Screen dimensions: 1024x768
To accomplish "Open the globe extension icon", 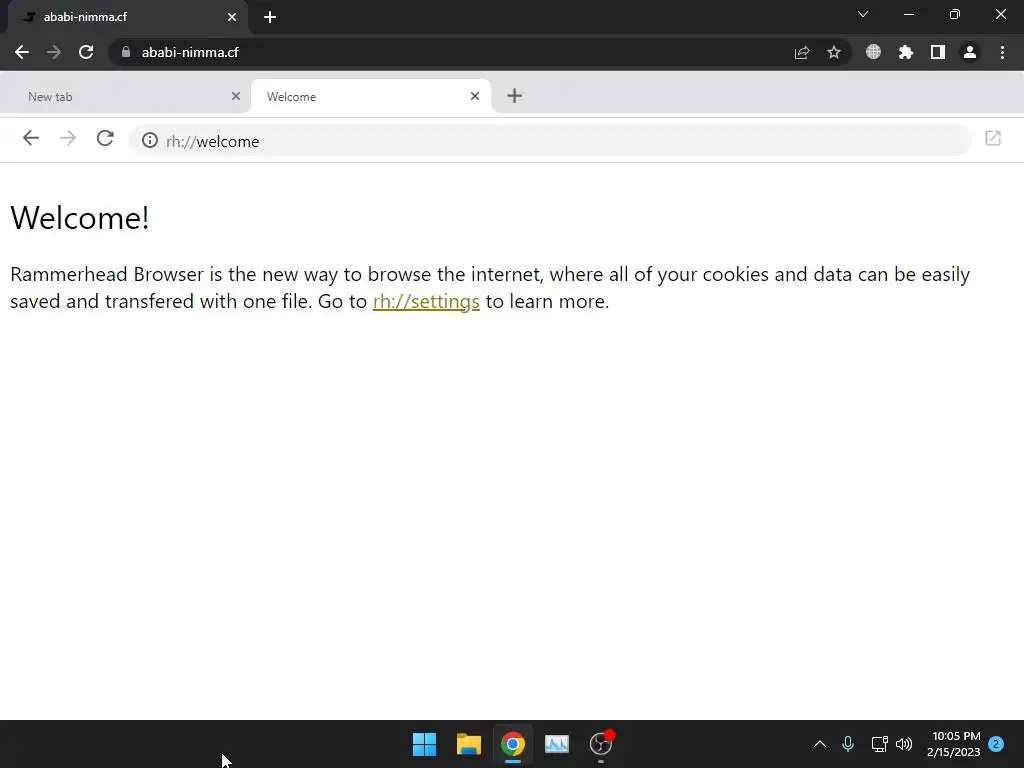I will 873,52.
